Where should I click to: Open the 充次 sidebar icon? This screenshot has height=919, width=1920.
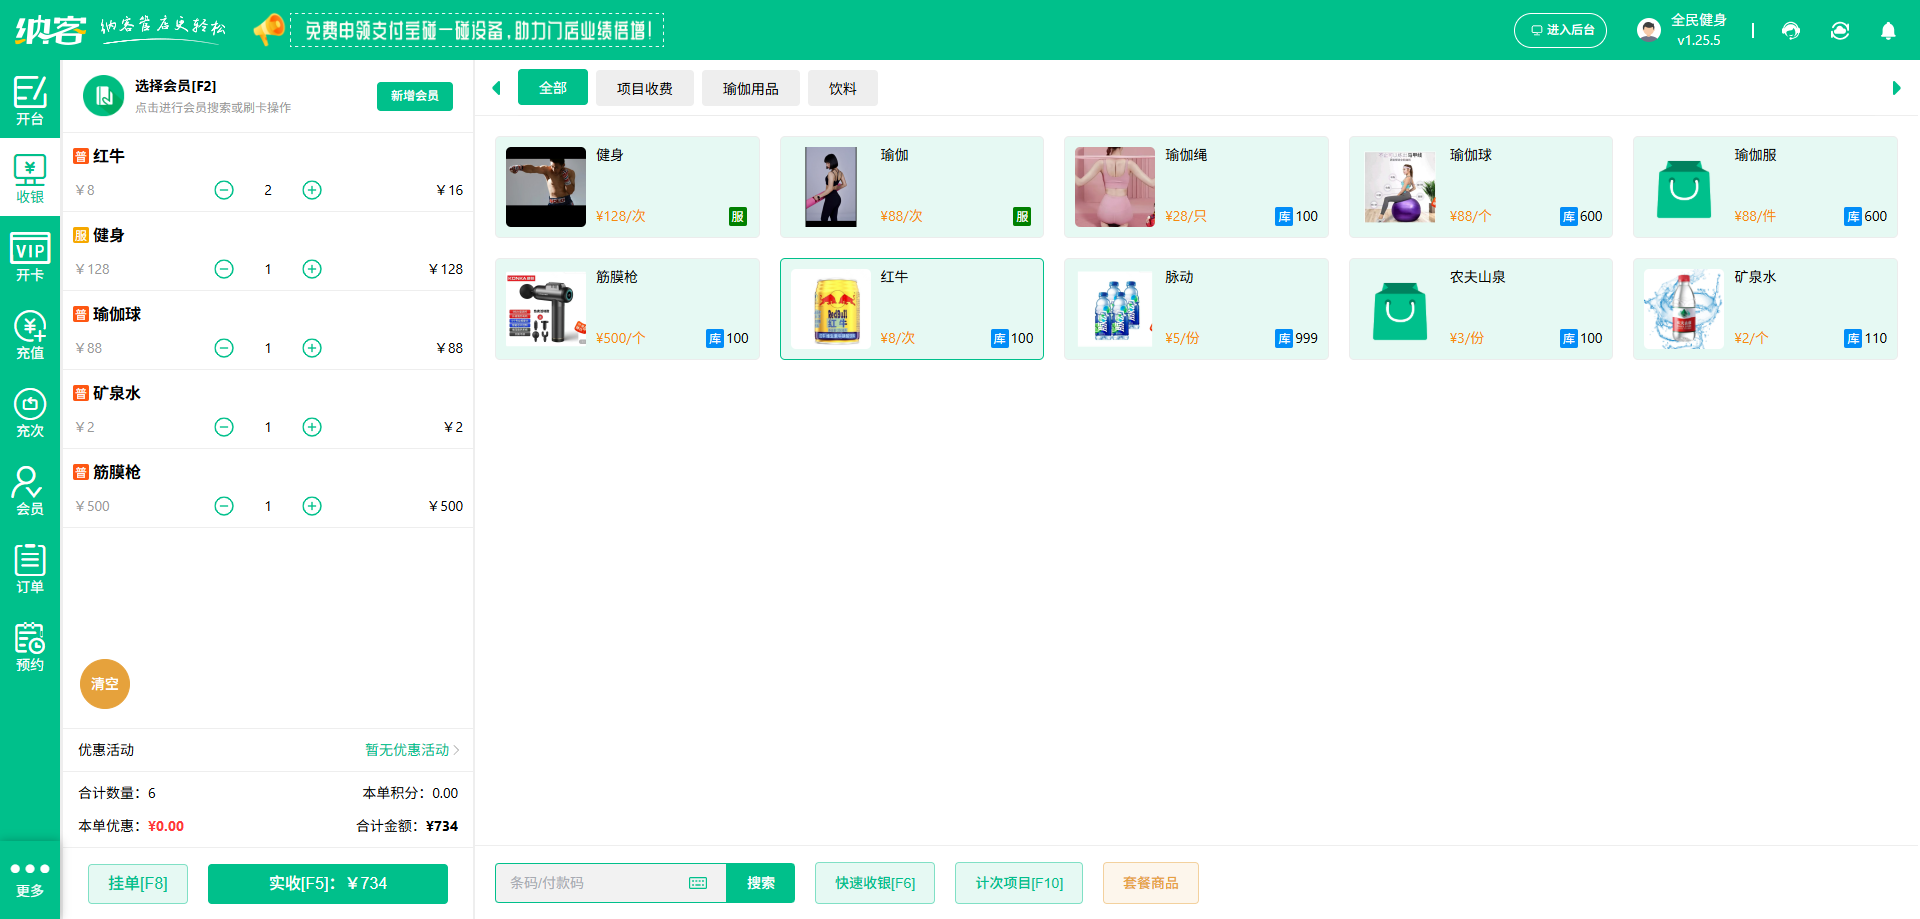tap(30, 413)
